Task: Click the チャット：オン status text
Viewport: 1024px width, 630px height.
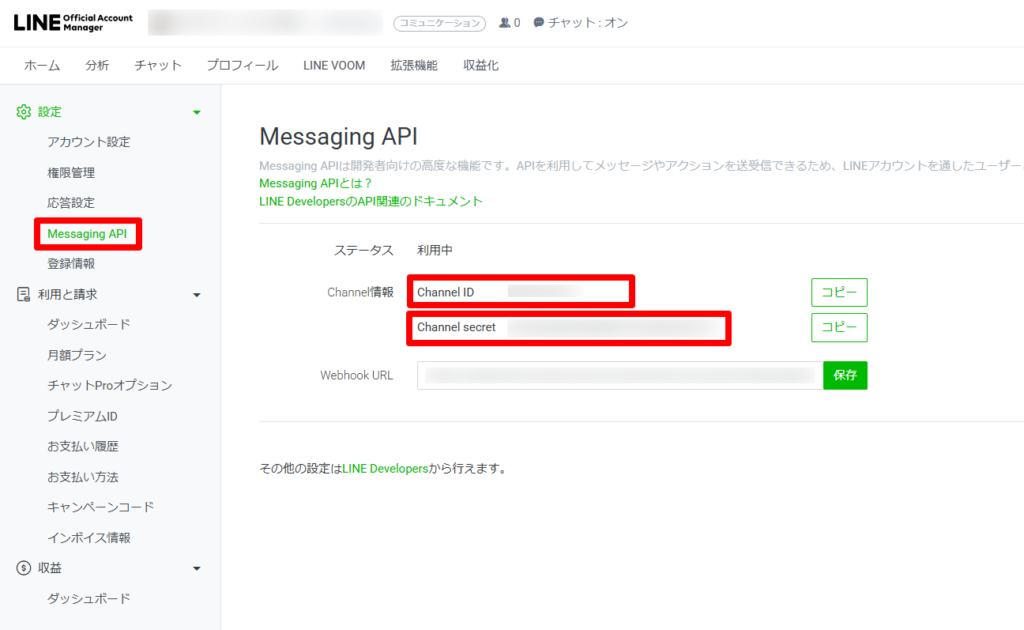Action: click(588, 23)
